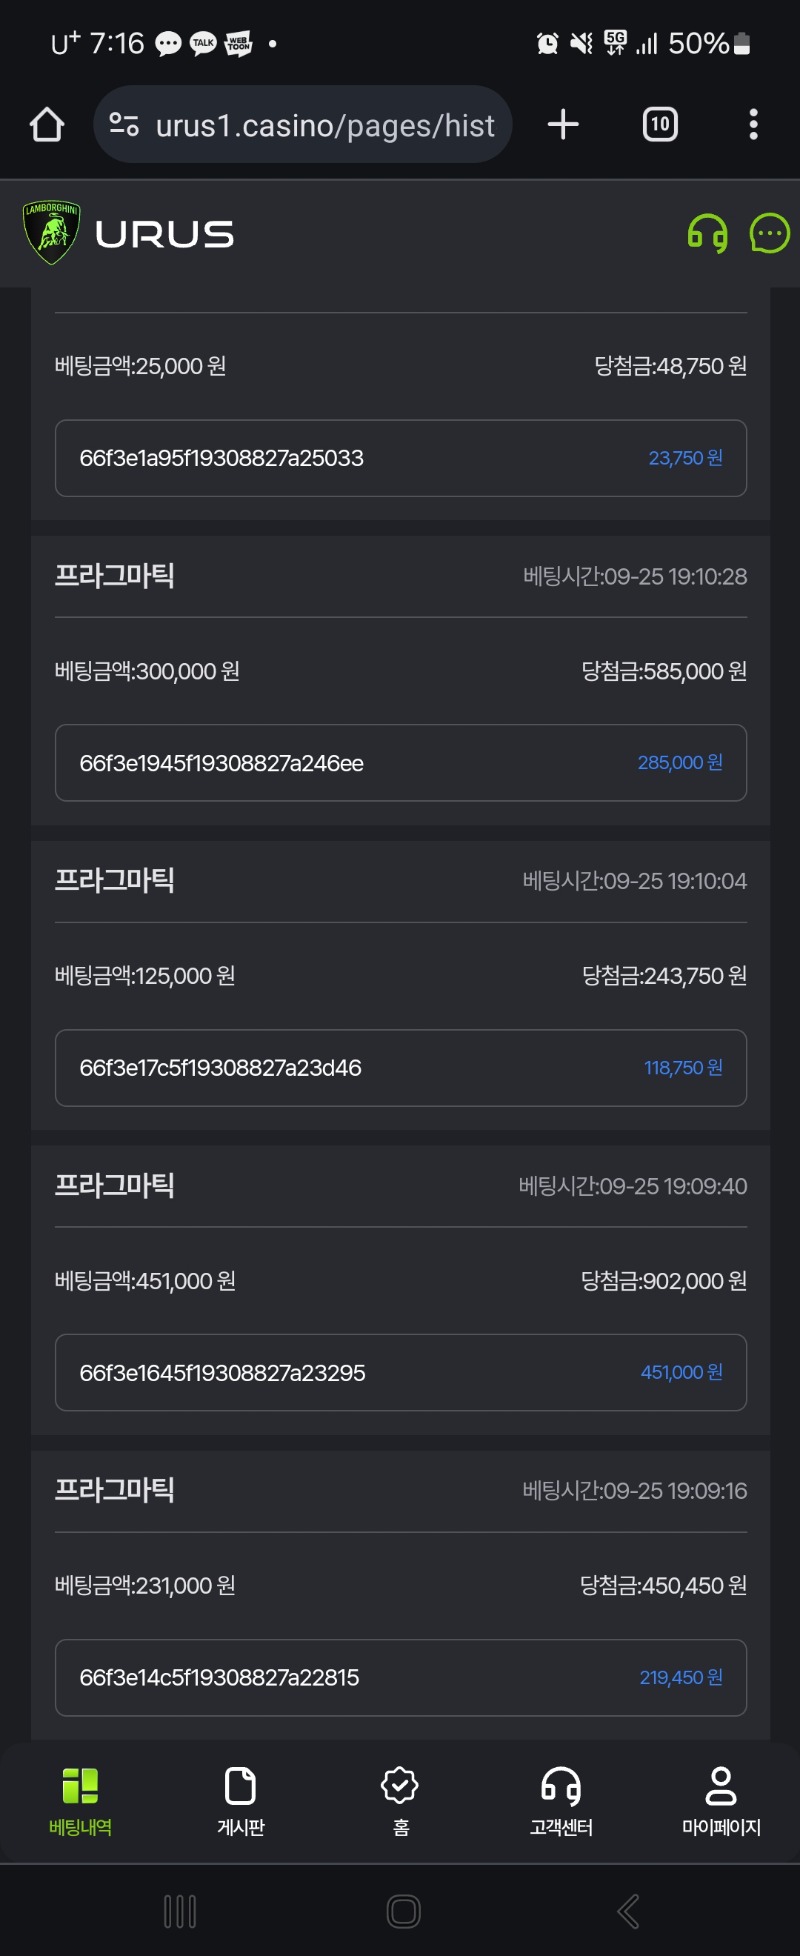The image size is (800, 1956).
Task: Click the 285,000 원 profit link
Action: (x=680, y=763)
